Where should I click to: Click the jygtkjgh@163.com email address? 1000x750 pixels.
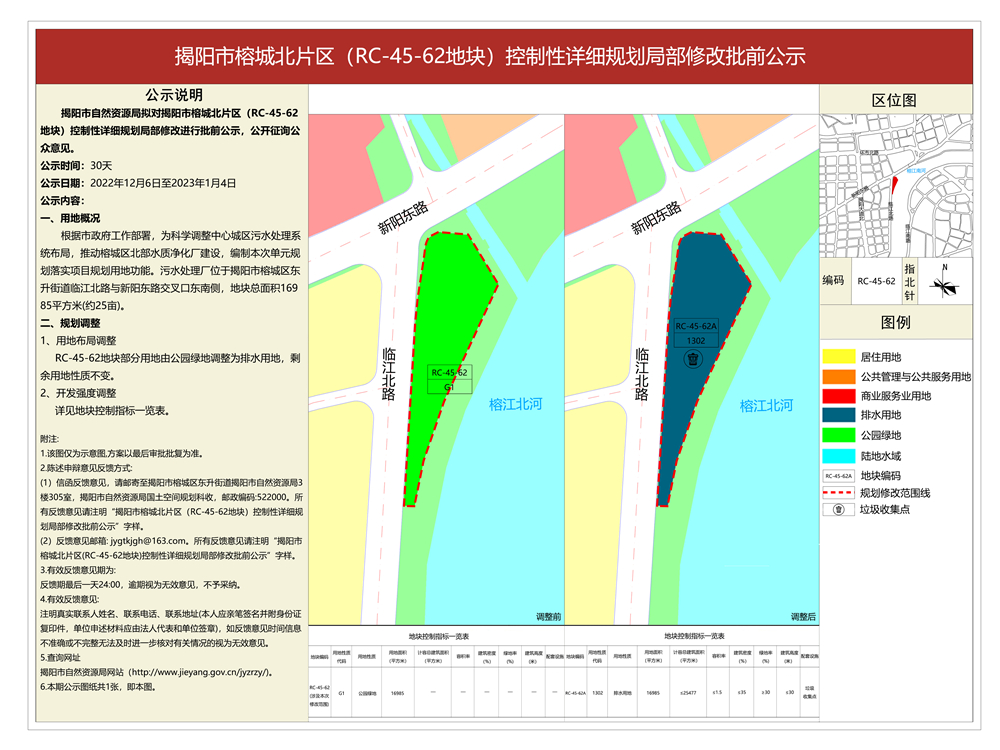coord(149,541)
